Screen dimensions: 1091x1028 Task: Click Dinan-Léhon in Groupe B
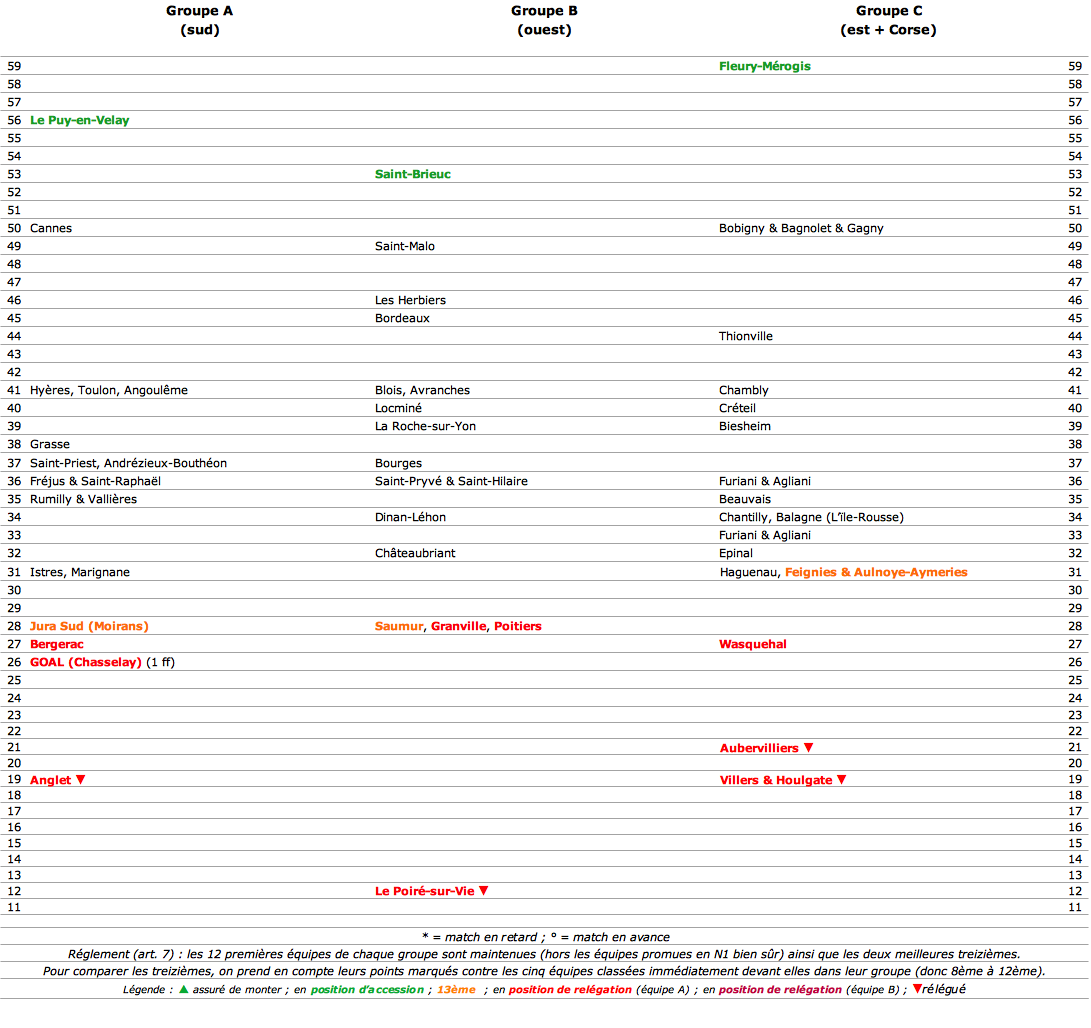410,517
